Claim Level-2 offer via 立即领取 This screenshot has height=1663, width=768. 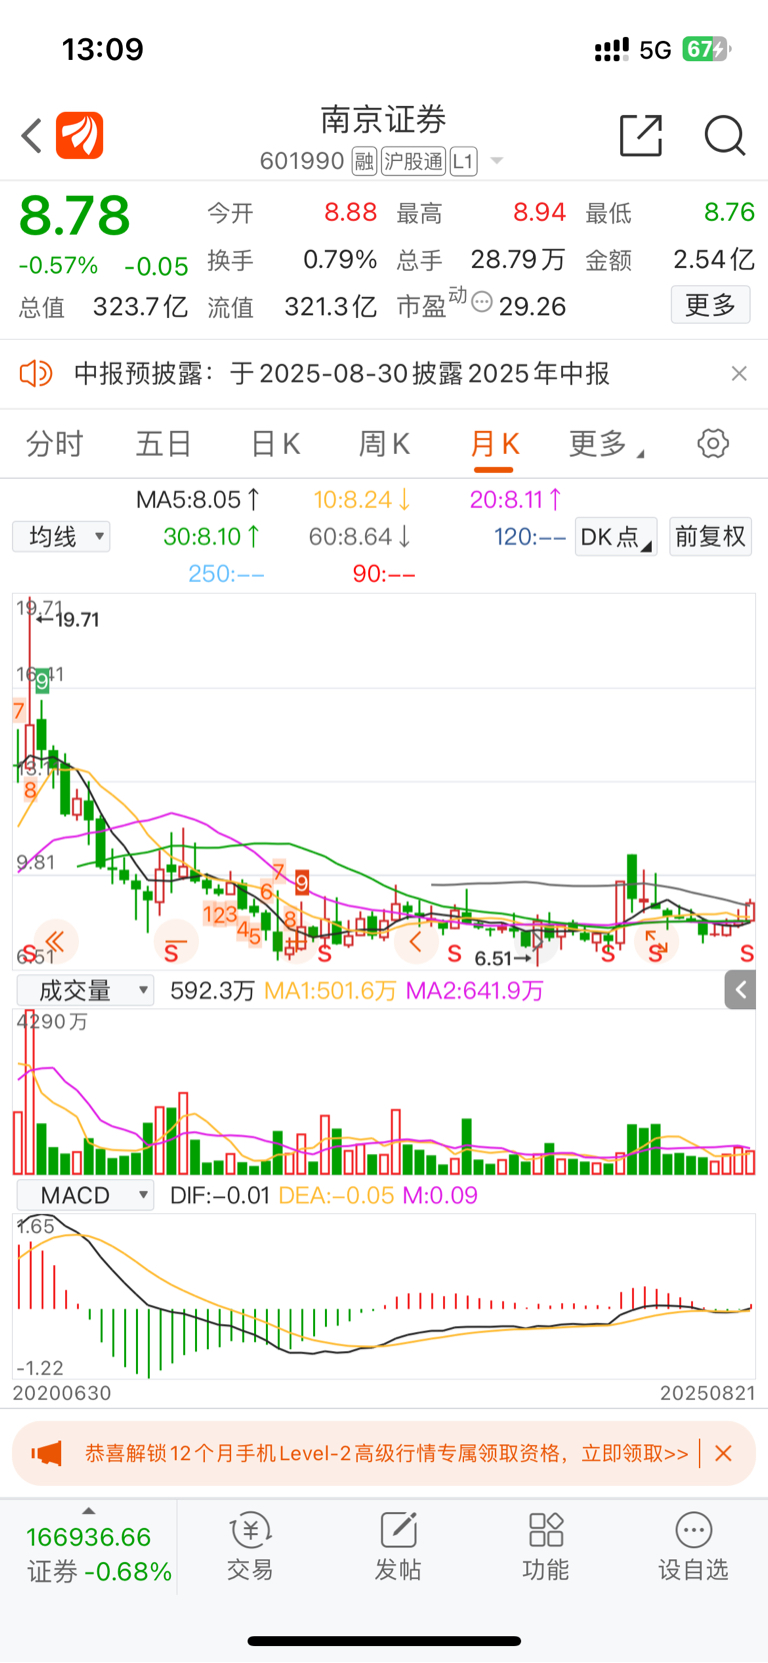(635, 1453)
